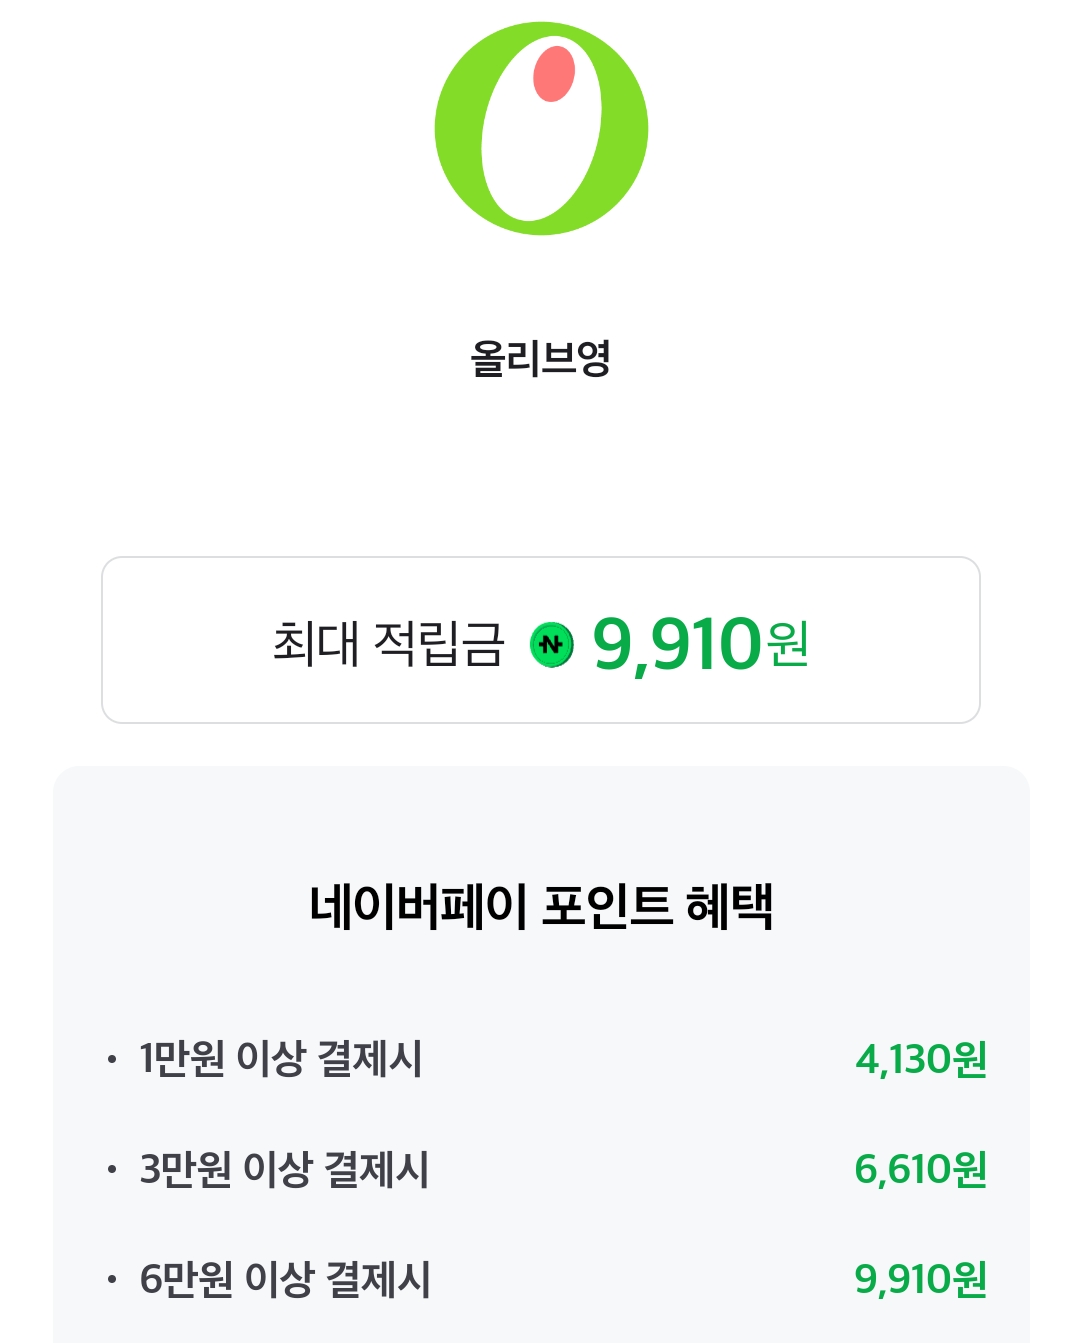Viewport: 1080px width, 1343px height.
Task: Tap the green Naver Pay coin icon
Action: click(552, 645)
